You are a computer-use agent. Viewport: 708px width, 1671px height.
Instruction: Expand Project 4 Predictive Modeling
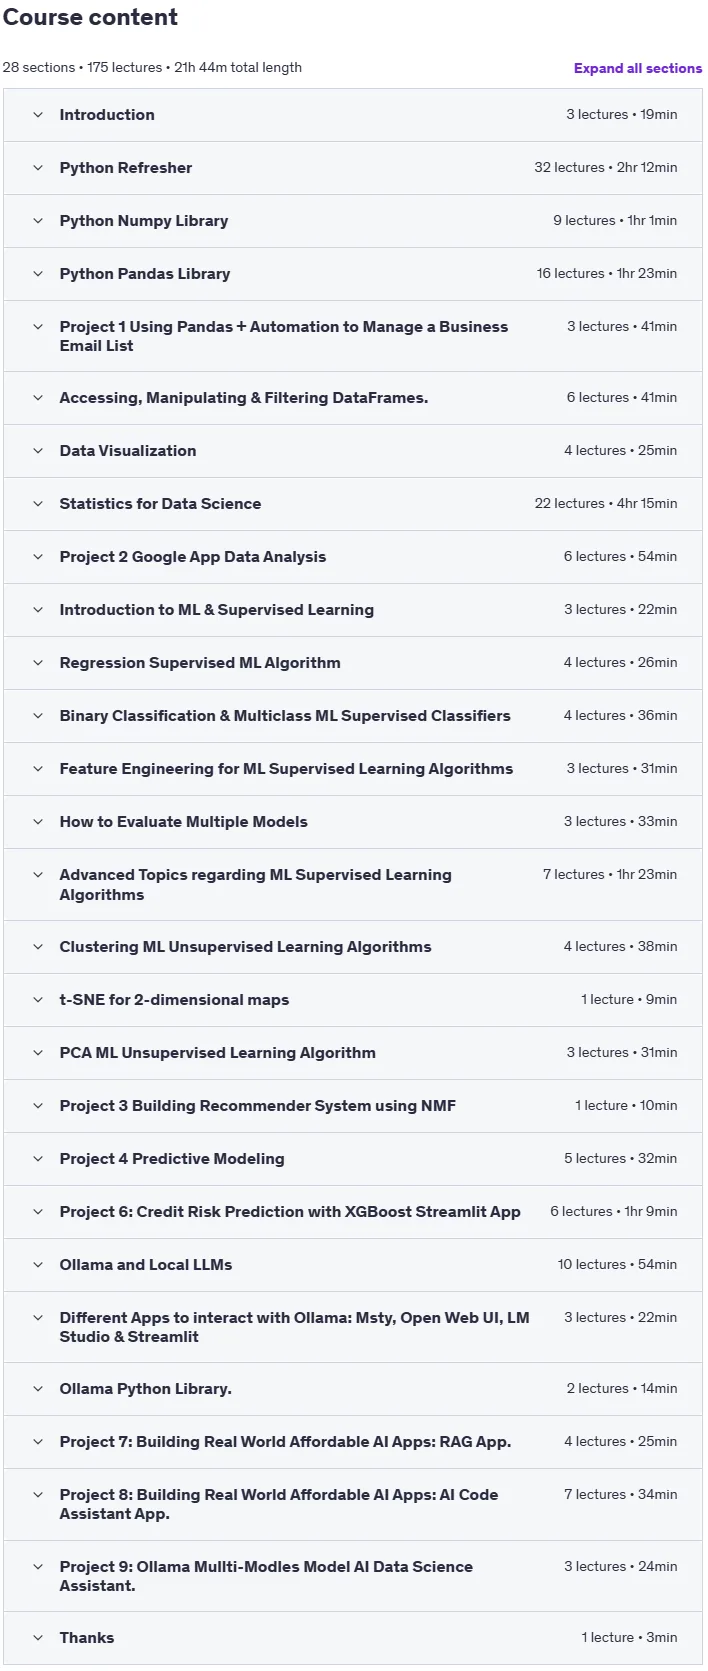pyautogui.click(x=353, y=1159)
